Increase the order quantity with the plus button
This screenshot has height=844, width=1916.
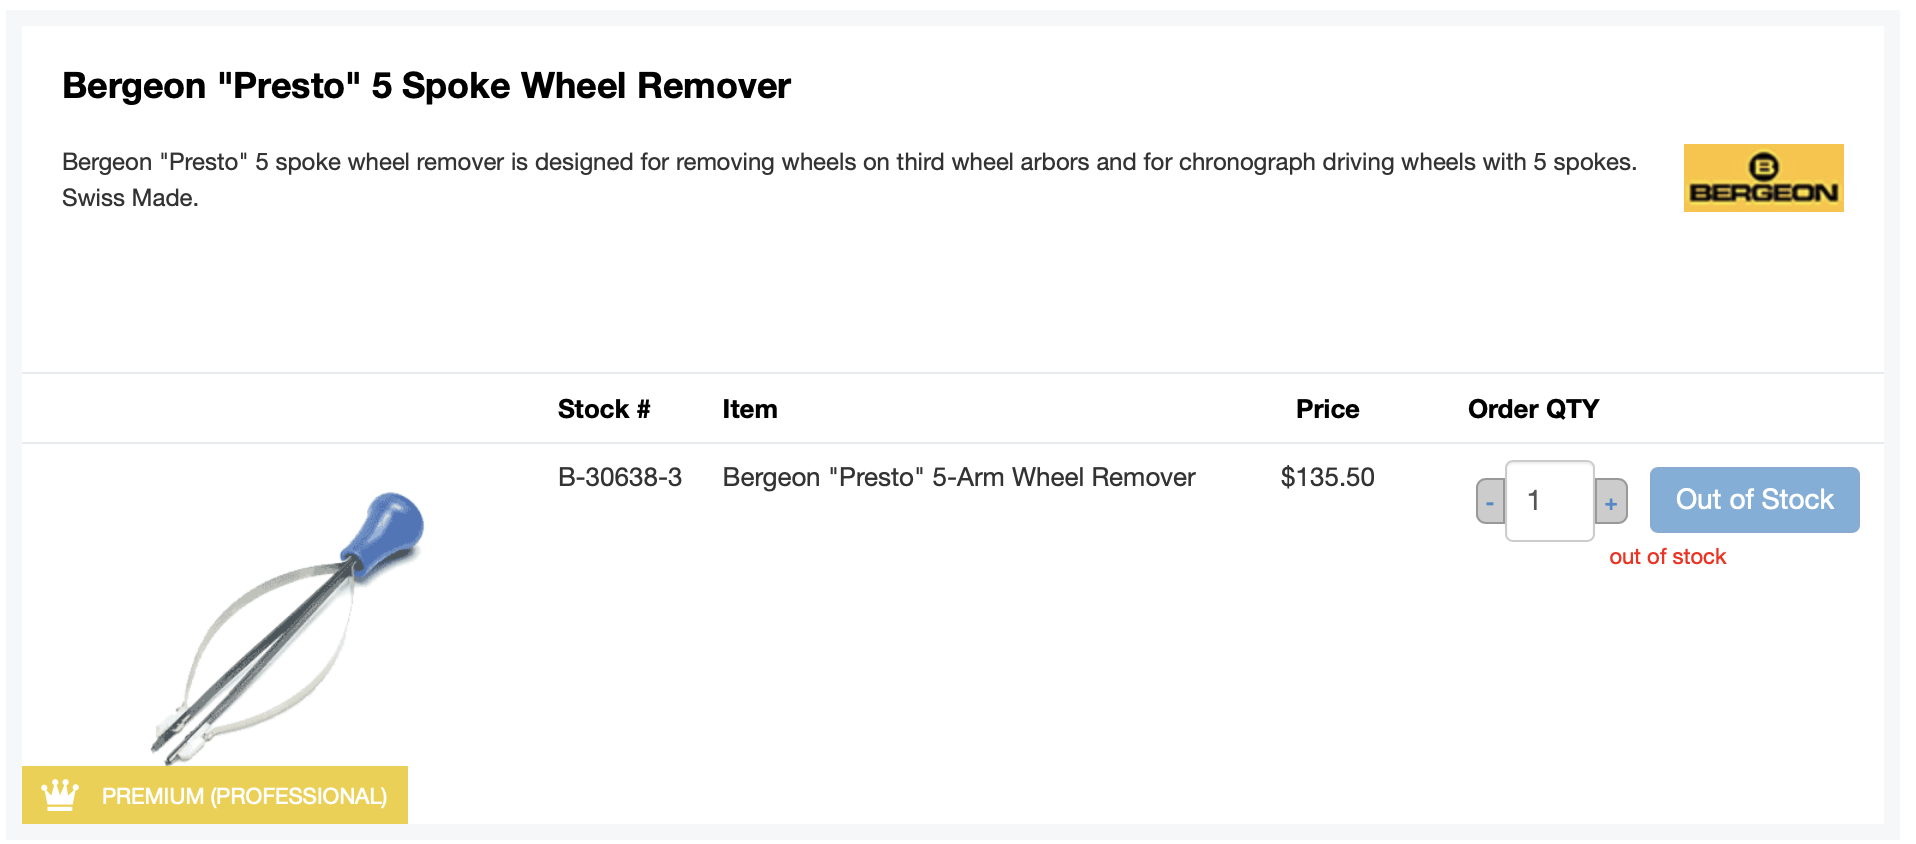tap(1610, 501)
